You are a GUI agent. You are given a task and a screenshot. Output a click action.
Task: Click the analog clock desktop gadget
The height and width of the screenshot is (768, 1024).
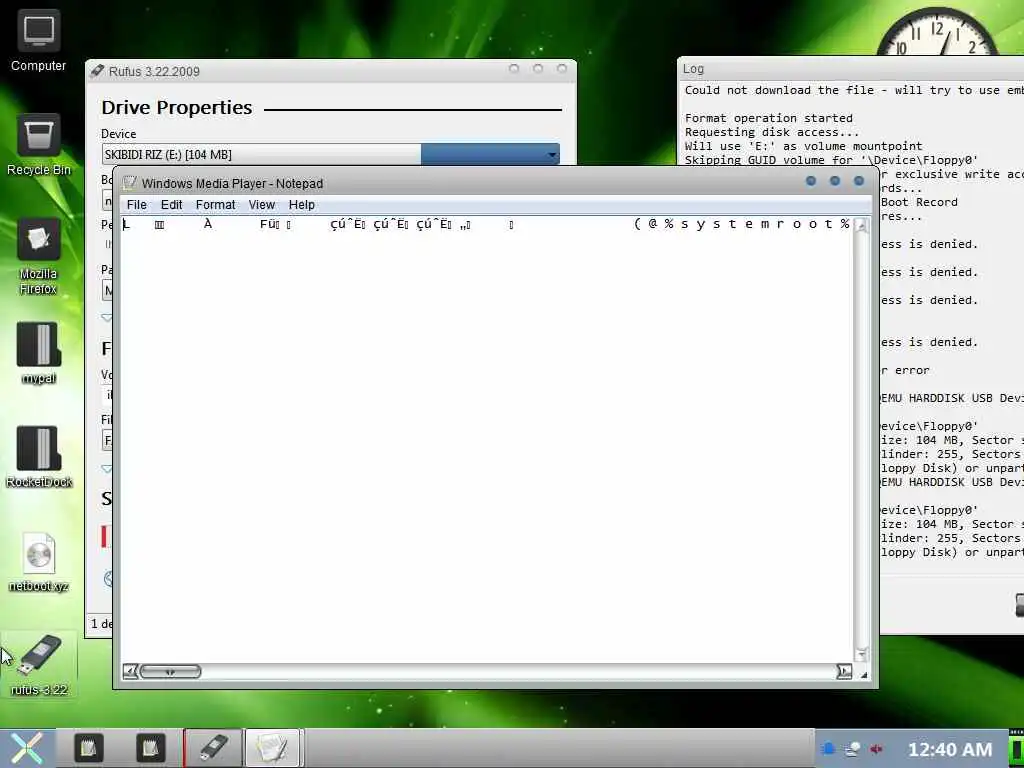(937, 31)
